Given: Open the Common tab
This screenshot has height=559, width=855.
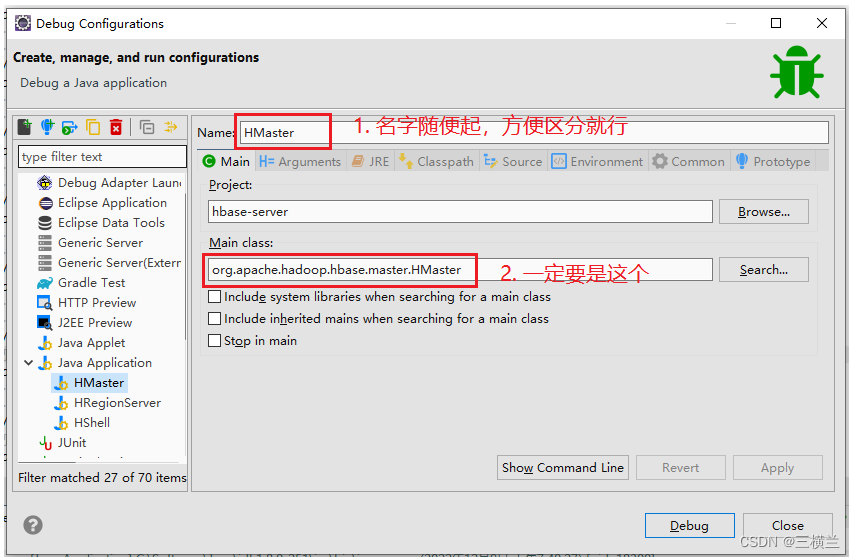Looking at the screenshot, I should (689, 161).
